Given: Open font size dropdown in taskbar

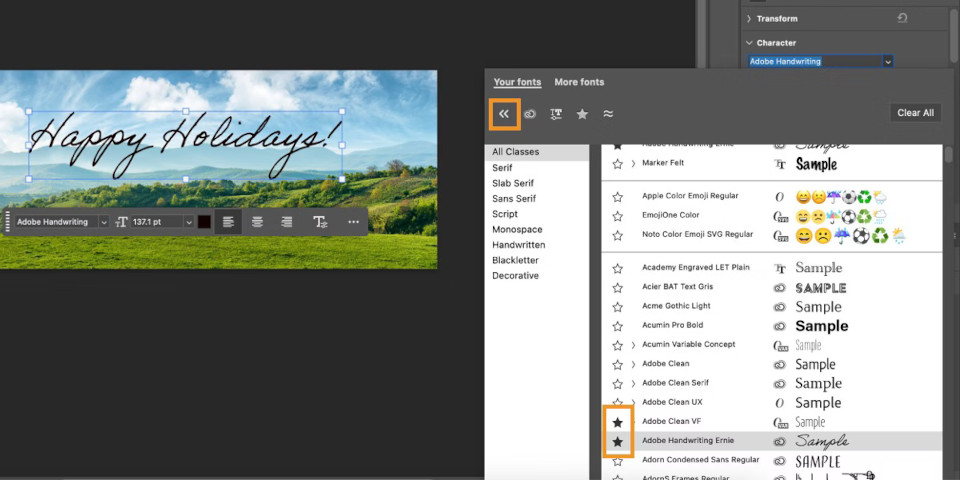Looking at the screenshot, I should pos(189,222).
